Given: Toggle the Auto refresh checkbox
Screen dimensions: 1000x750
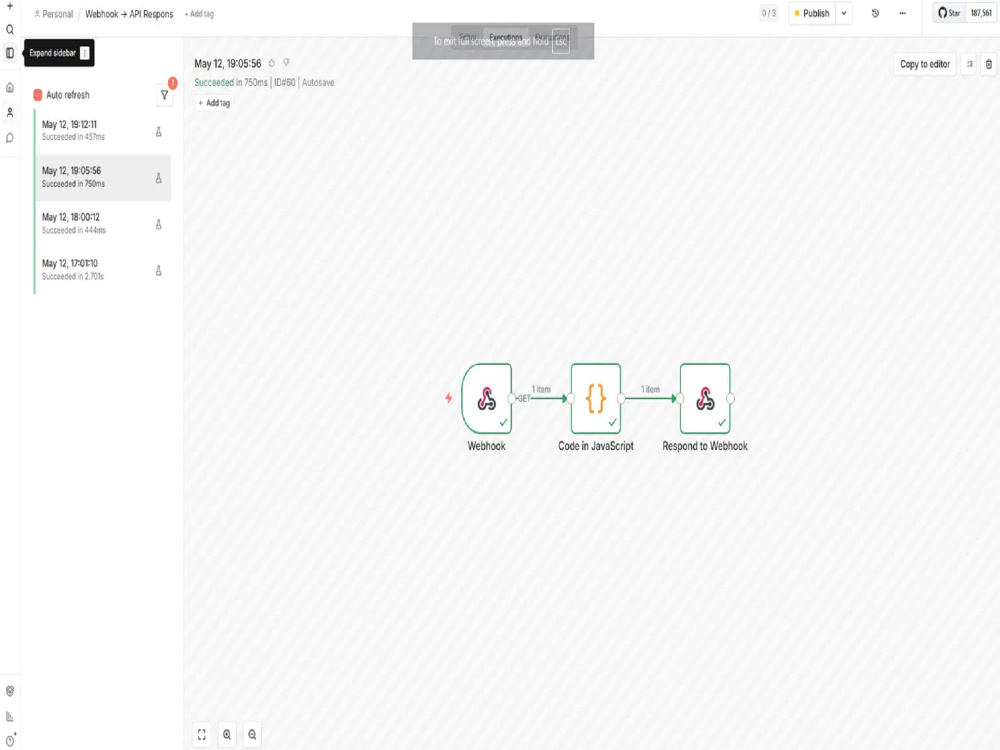Looking at the screenshot, I should [38, 95].
